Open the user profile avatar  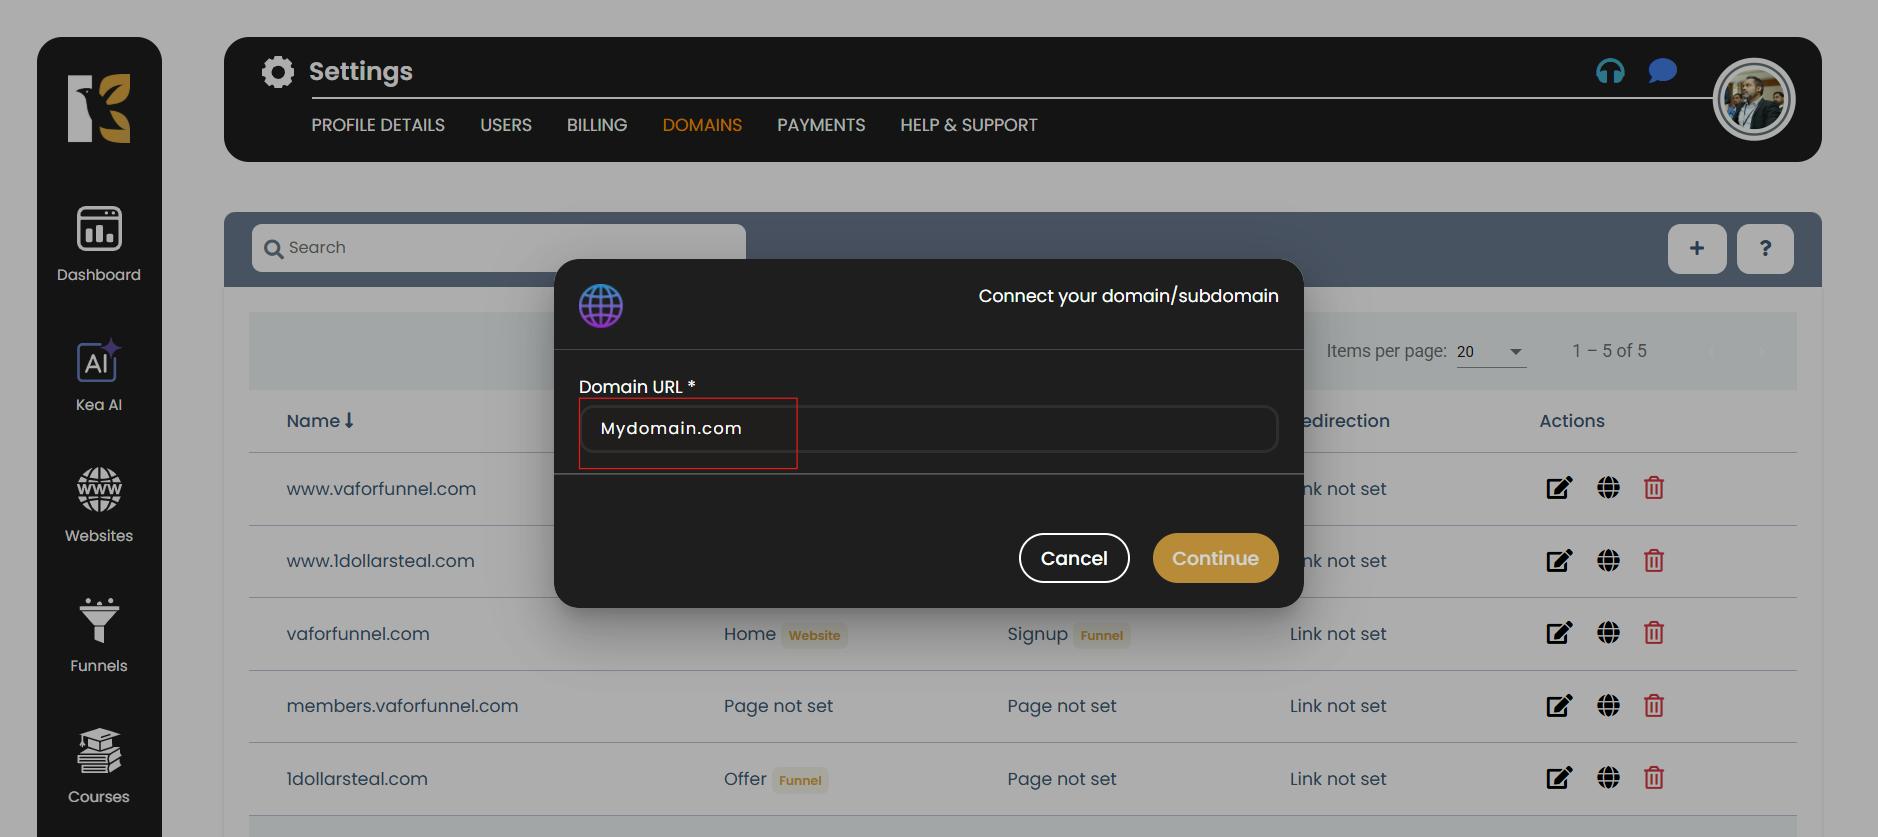click(1753, 100)
